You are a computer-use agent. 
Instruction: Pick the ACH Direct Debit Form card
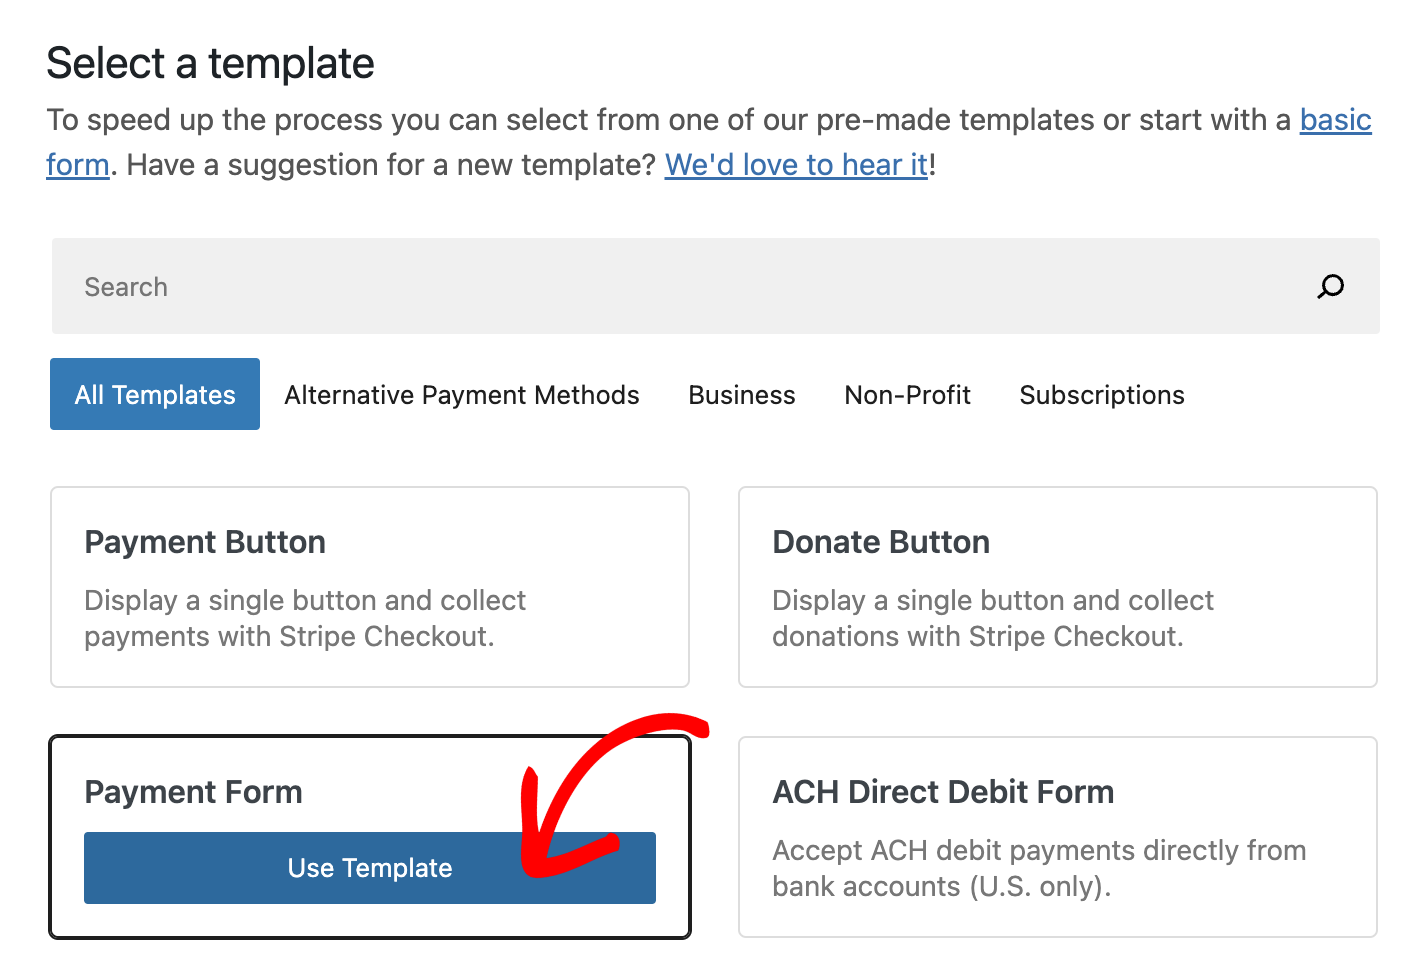(x=1057, y=837)
